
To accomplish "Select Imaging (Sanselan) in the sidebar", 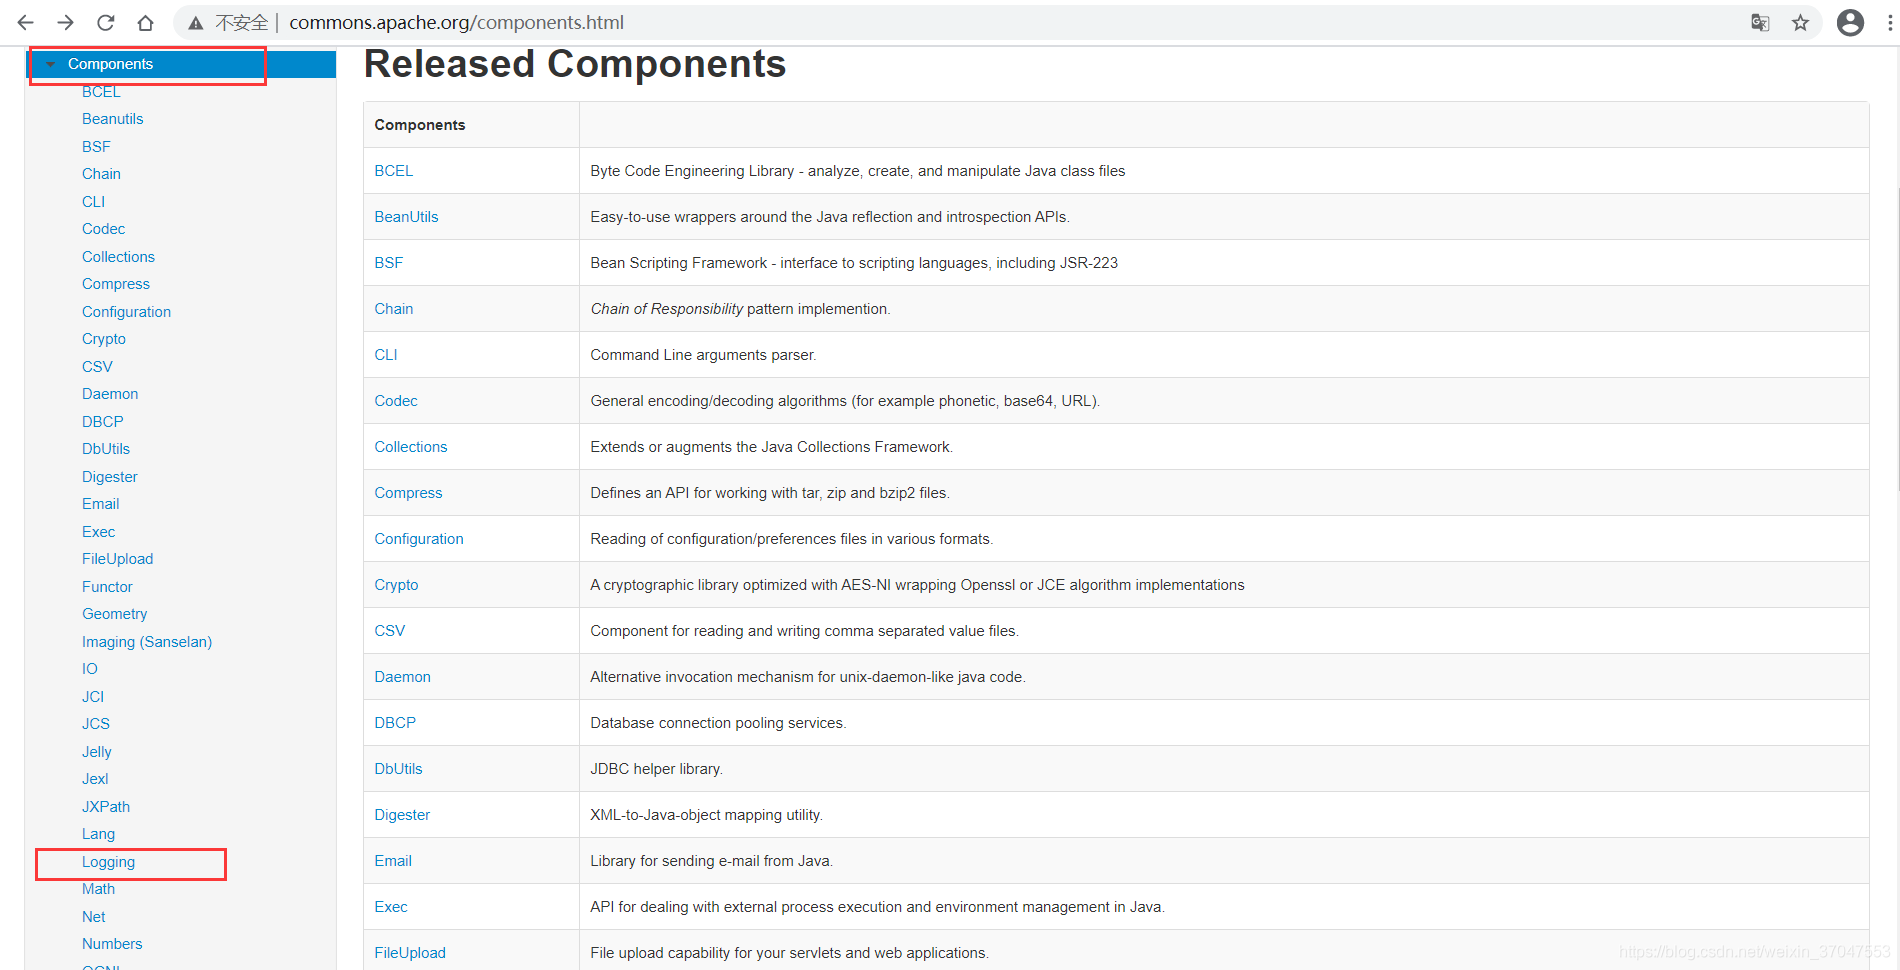I will tap(147, 641).
